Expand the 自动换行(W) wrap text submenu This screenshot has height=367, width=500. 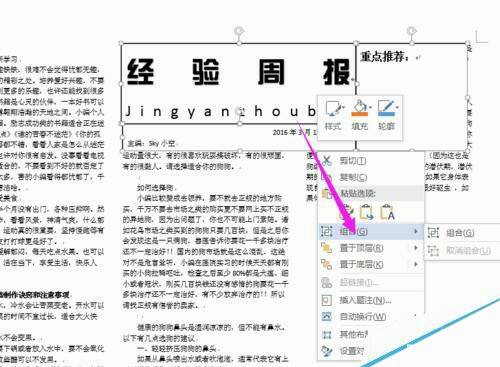tap(371, 316)
